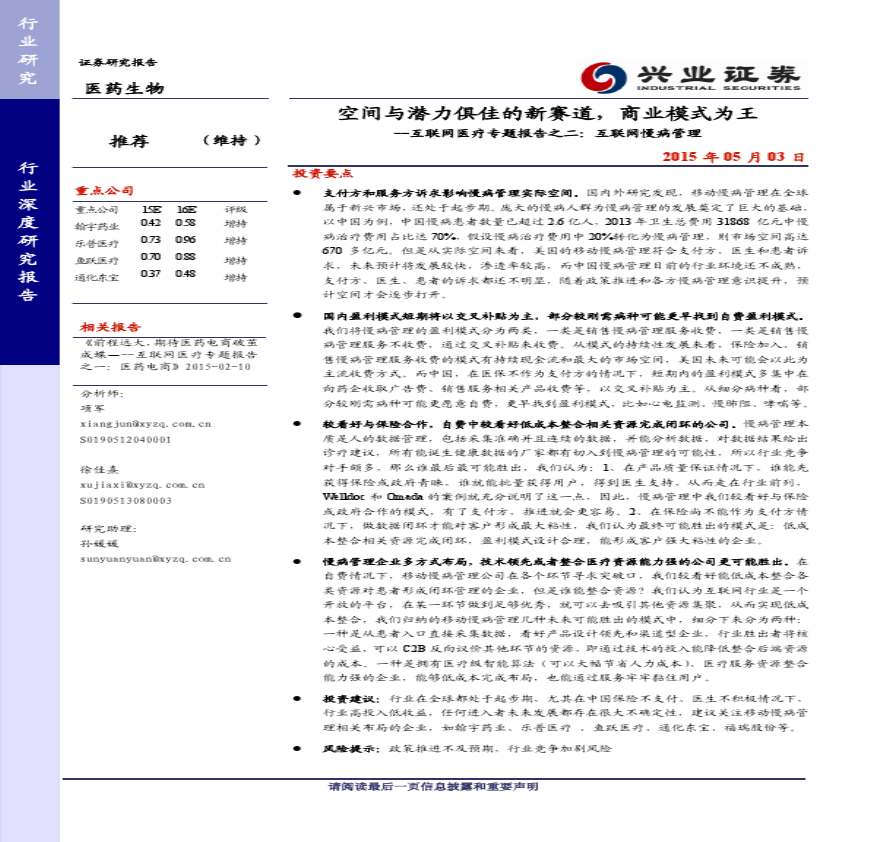Click the 增持 rating in 乐普医疗 row
This screenshot has width=870, height=842.
tap(236, 241)
